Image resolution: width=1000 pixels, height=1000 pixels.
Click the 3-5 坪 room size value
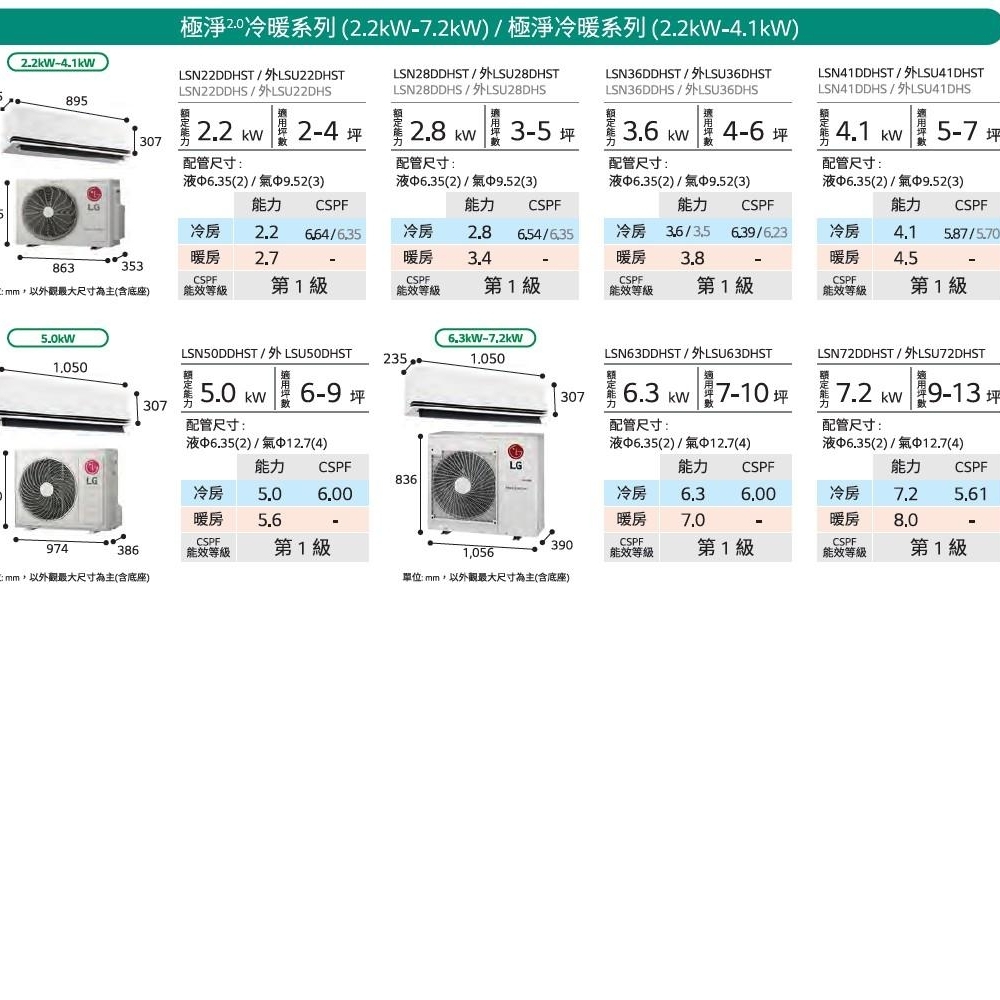[x=542, y=132]
